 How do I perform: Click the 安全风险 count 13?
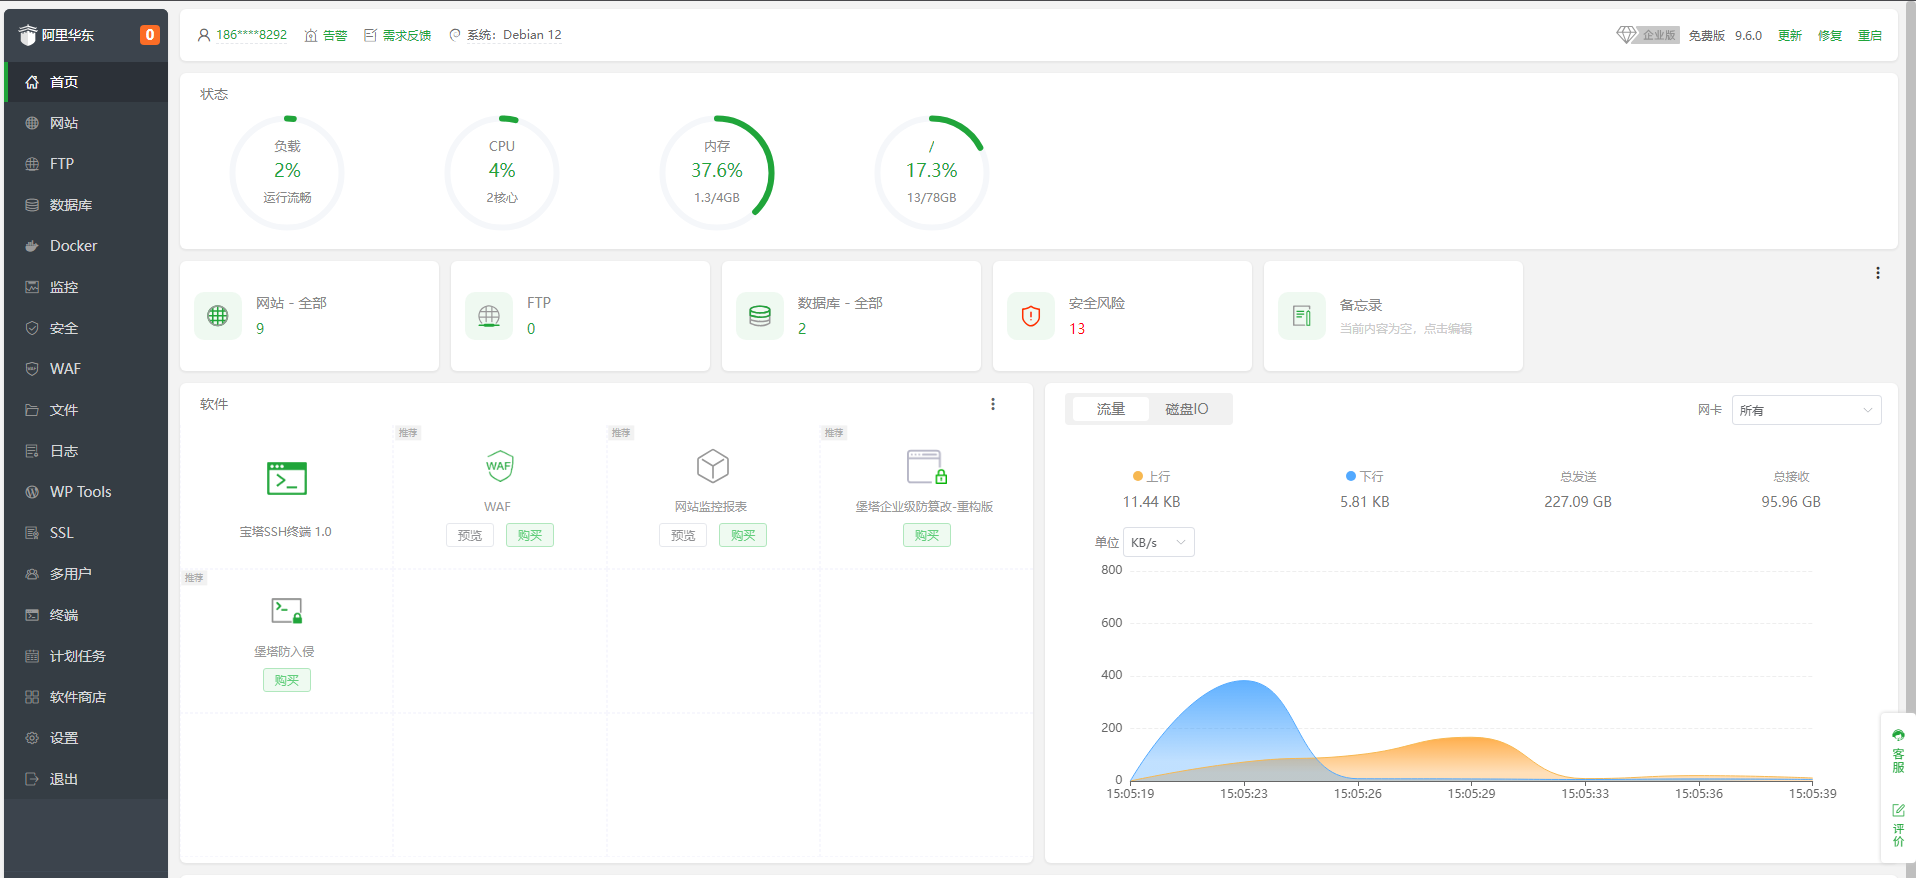tap(1077, 329)
